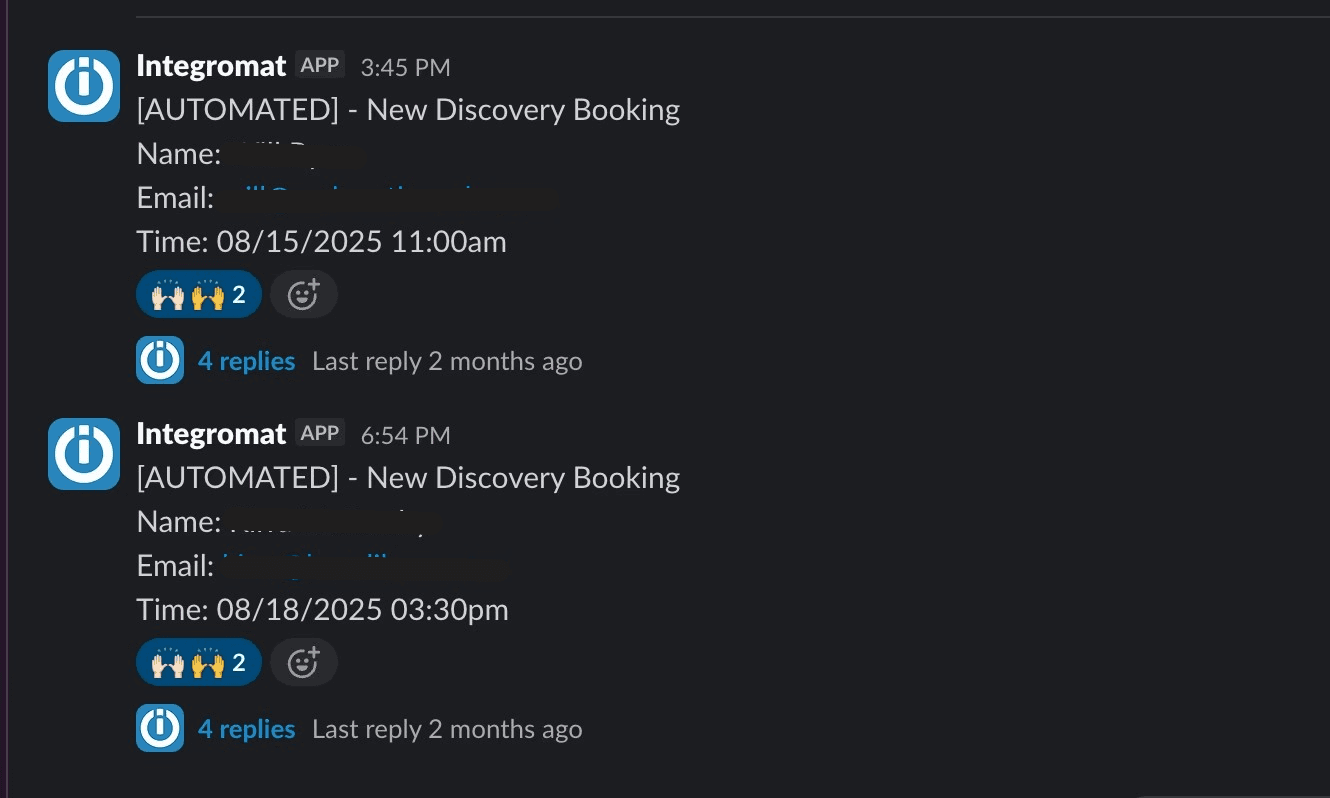Click the Integromat avatar on the 6:54 PM message

pyautogui.click(x=84, y=454)
